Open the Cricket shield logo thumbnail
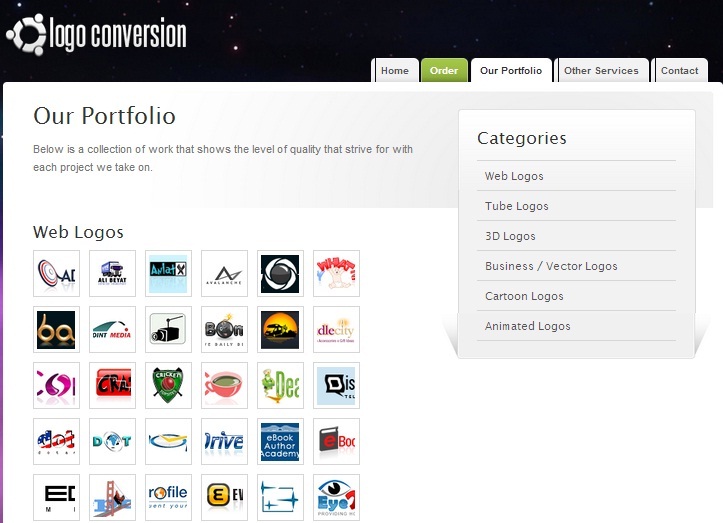This screenshot has height=523, width=723. [168, 385]
